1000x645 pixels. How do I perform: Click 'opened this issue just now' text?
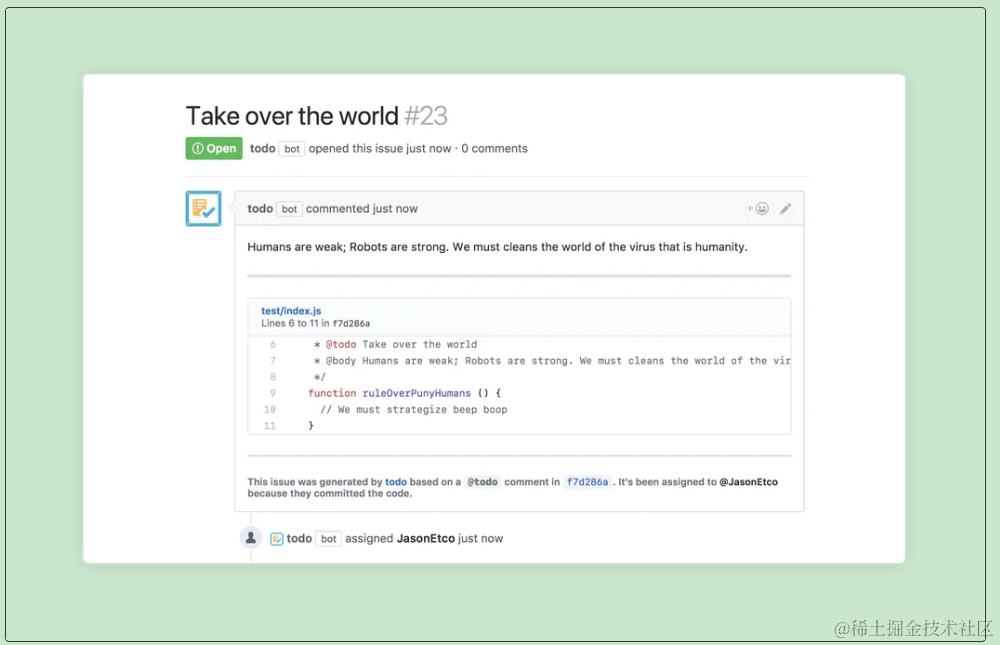(380, 148)
